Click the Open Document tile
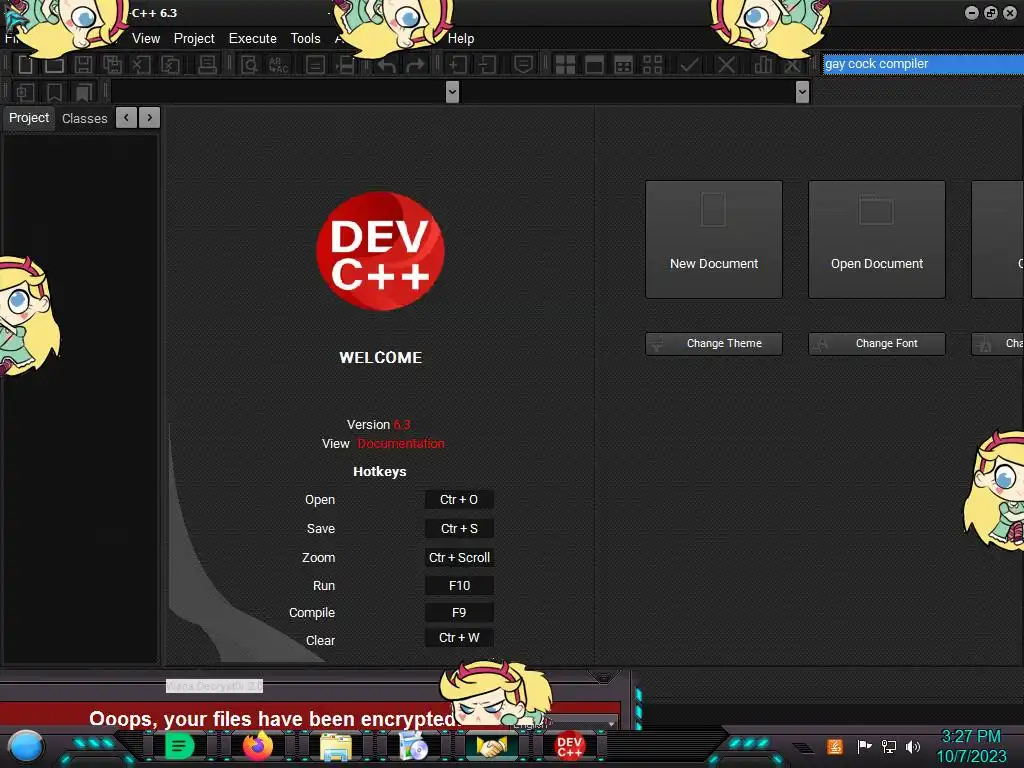 (x=877, y=240)
